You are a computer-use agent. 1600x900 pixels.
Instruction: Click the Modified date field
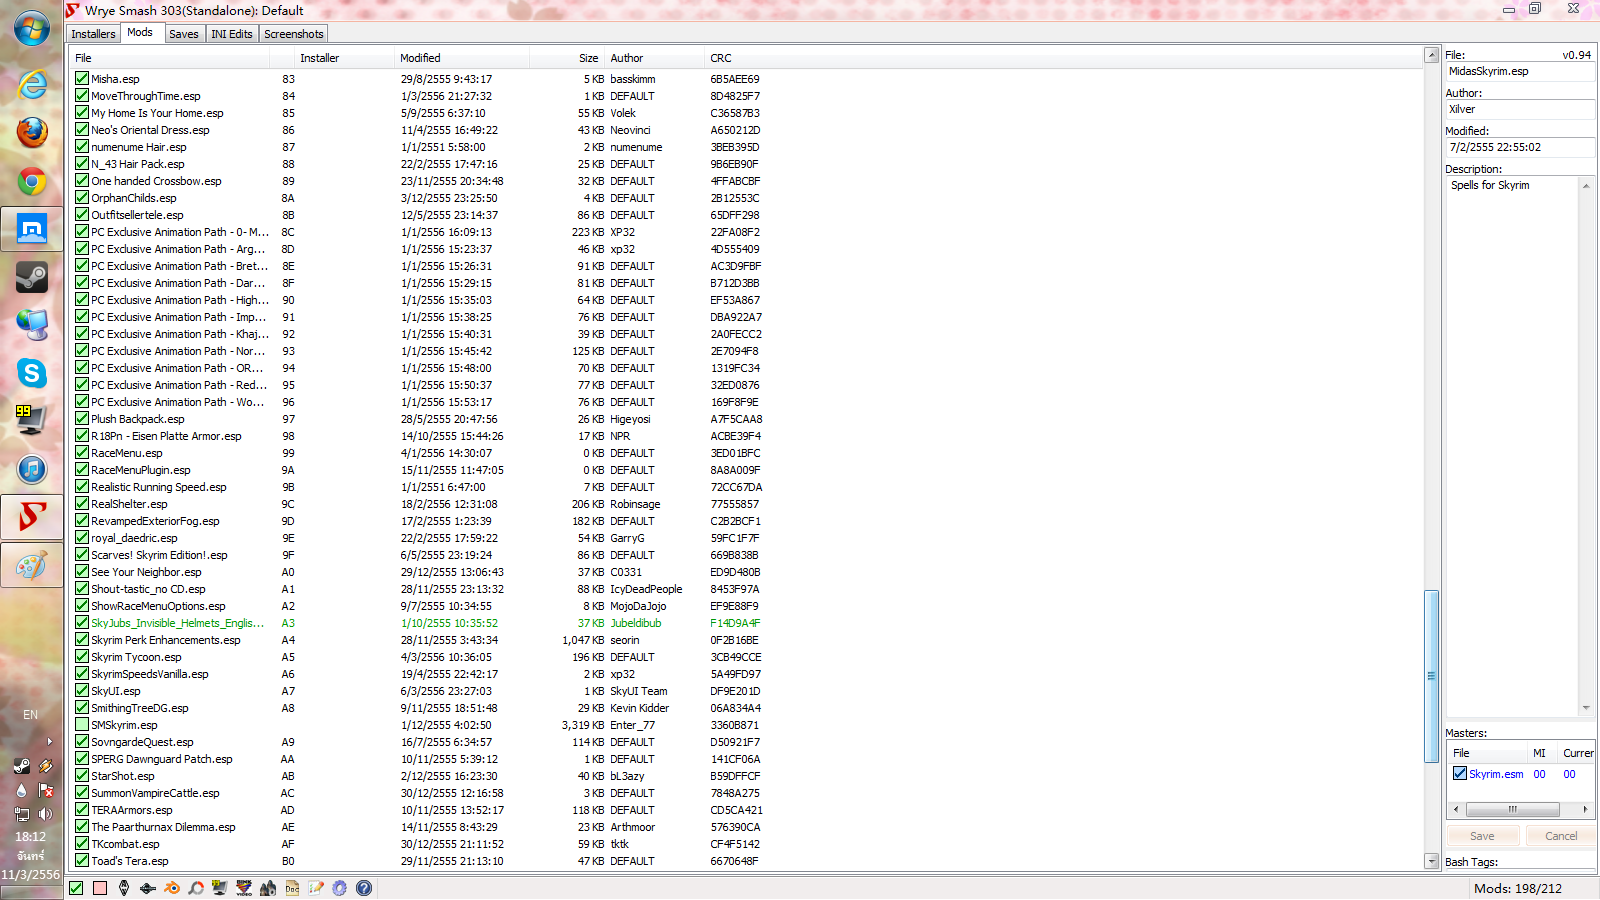[1520, 148]
